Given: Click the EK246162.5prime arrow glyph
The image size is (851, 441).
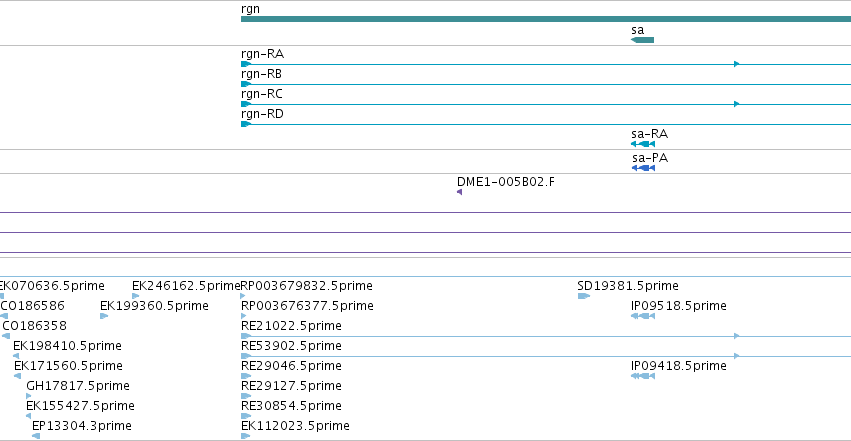Looking at the screenshot, I should coord(136,296).
